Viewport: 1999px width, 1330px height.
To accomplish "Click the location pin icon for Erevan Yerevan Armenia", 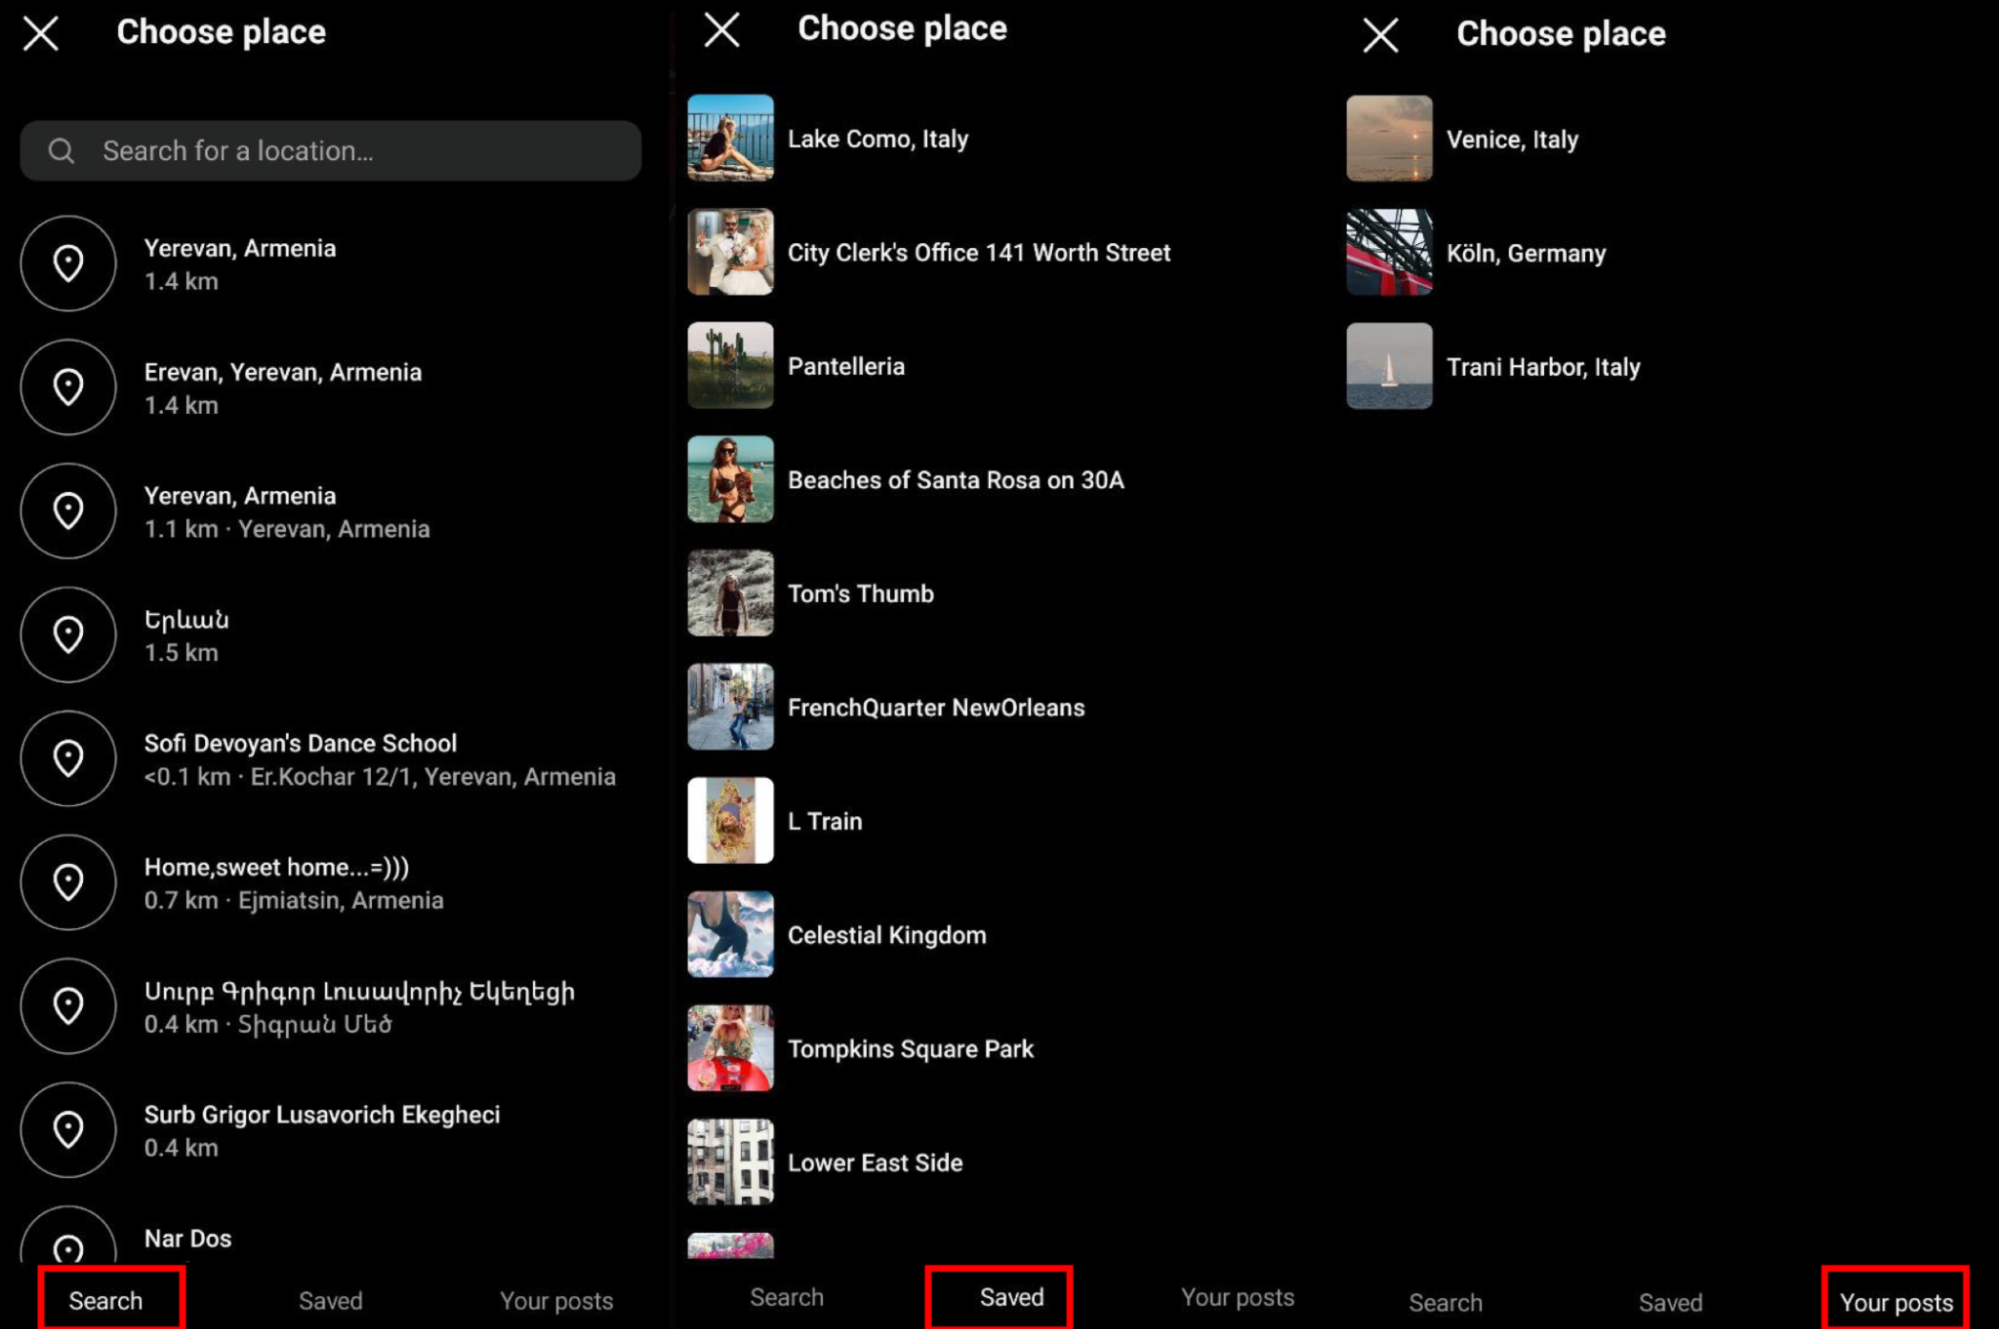I will point(68,387).
